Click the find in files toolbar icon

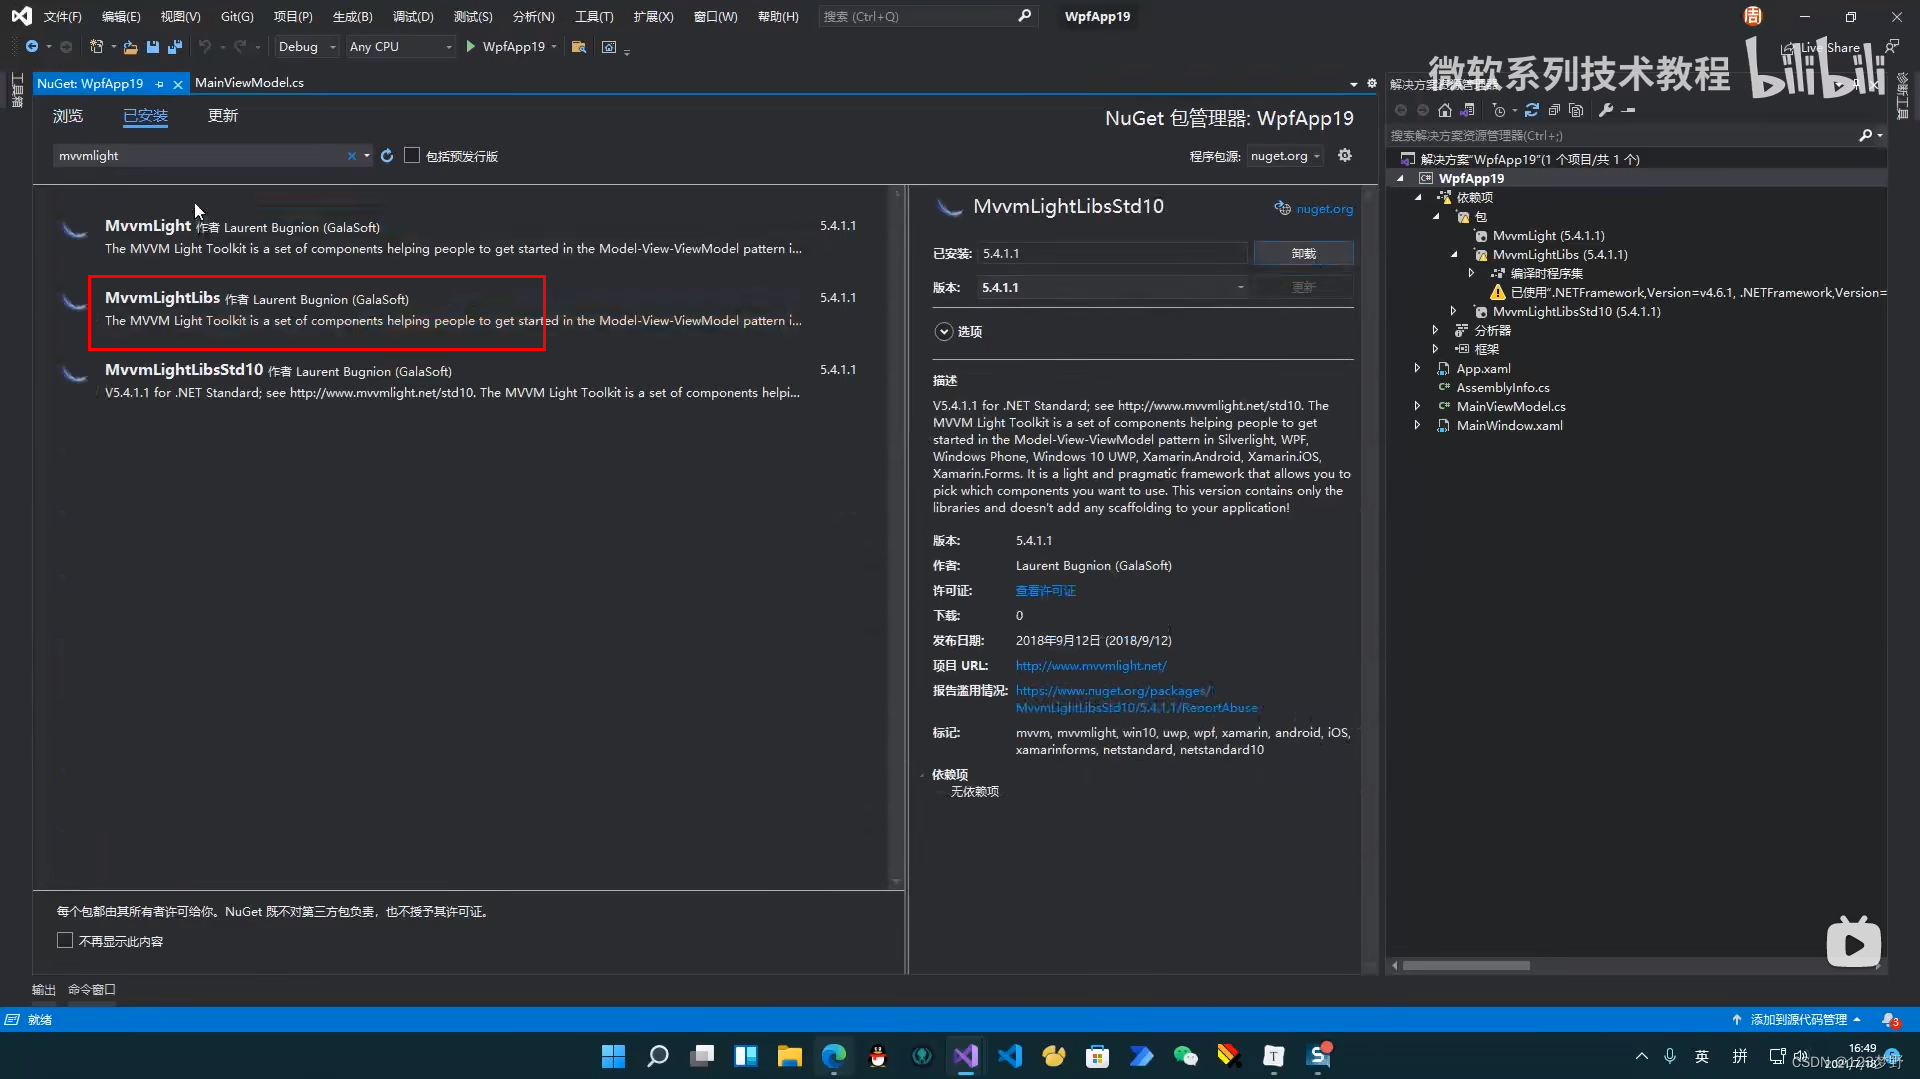tap(578, 47)
